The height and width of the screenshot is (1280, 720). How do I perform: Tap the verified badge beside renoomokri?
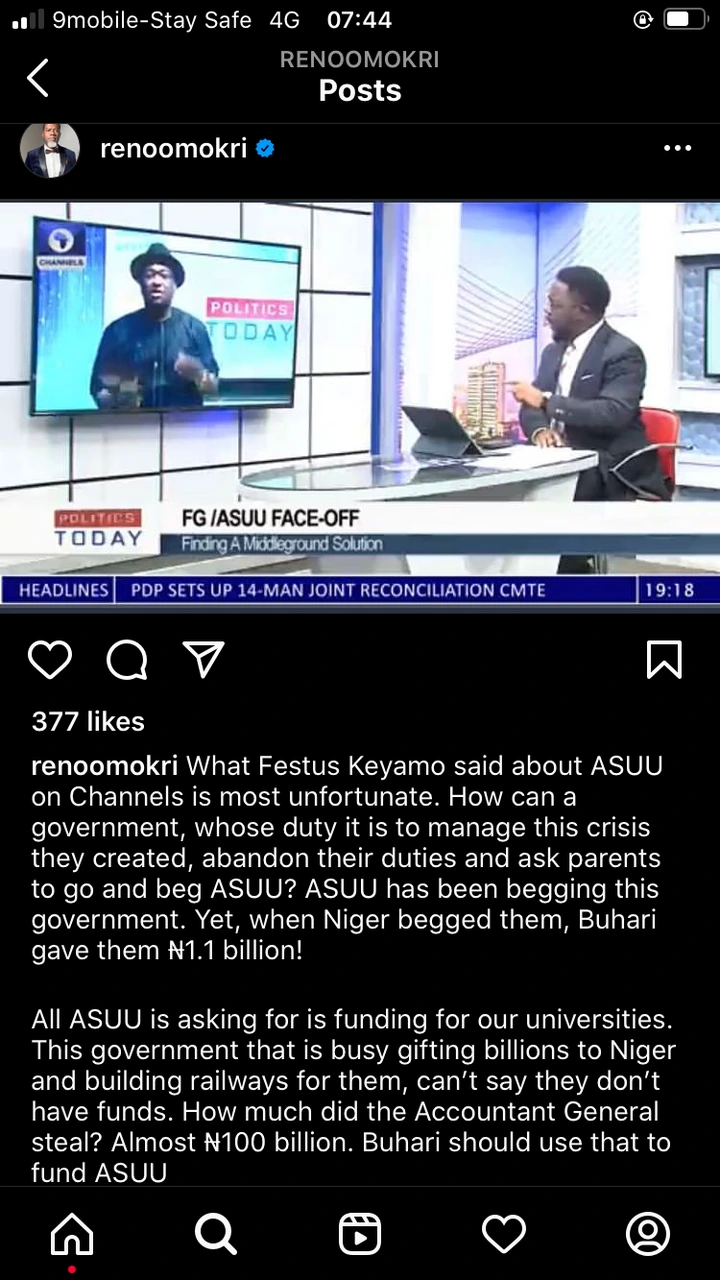pos(265,149)
